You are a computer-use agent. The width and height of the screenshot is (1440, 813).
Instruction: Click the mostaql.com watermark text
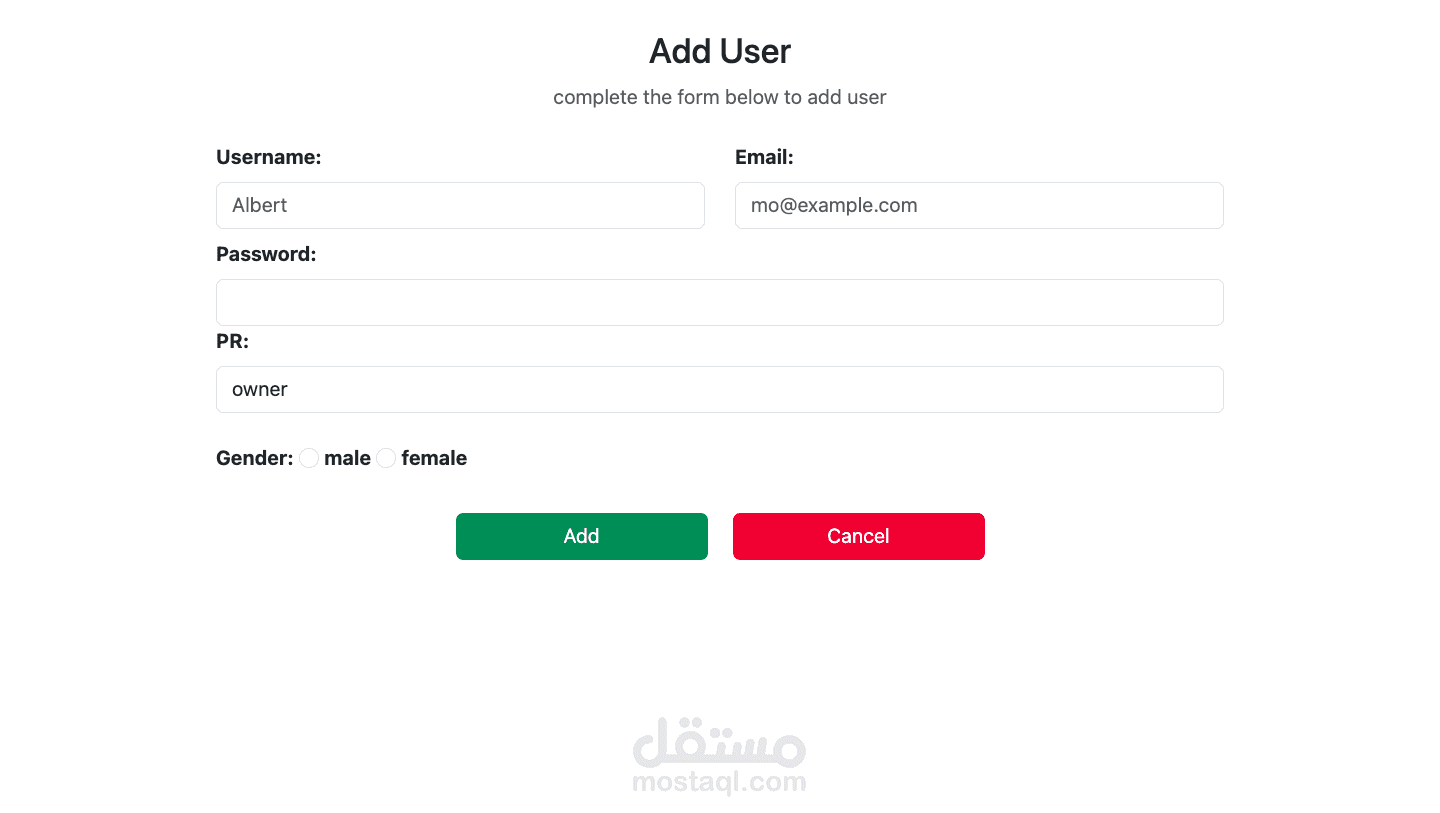tap(720, 782)
